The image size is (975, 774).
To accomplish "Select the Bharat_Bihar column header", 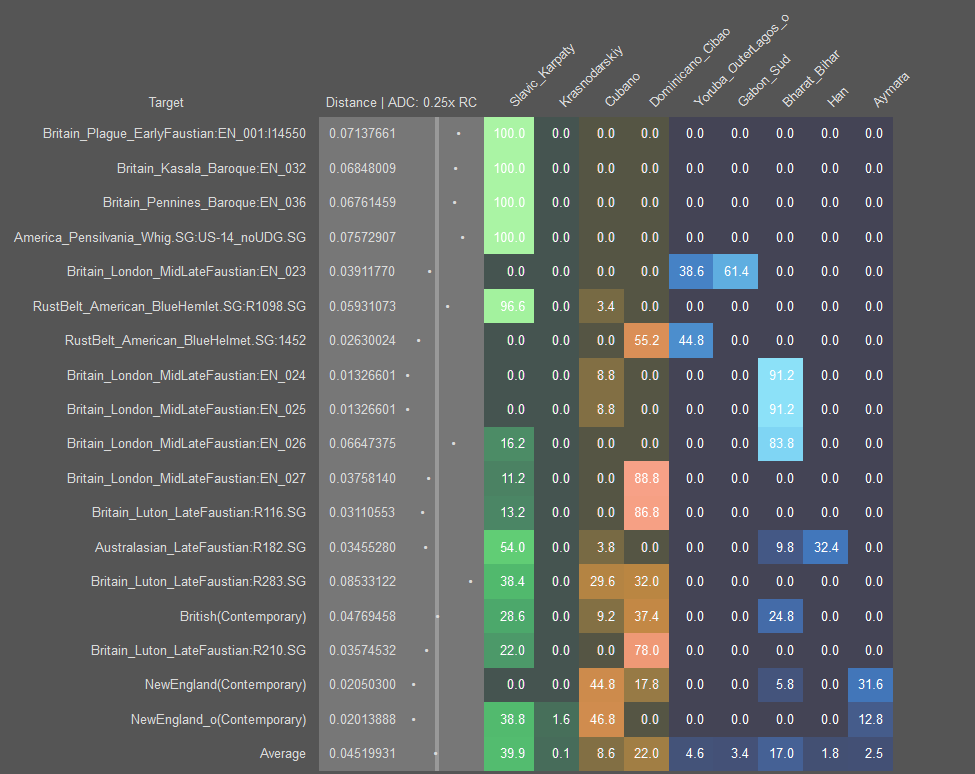I will click(811, 78).
